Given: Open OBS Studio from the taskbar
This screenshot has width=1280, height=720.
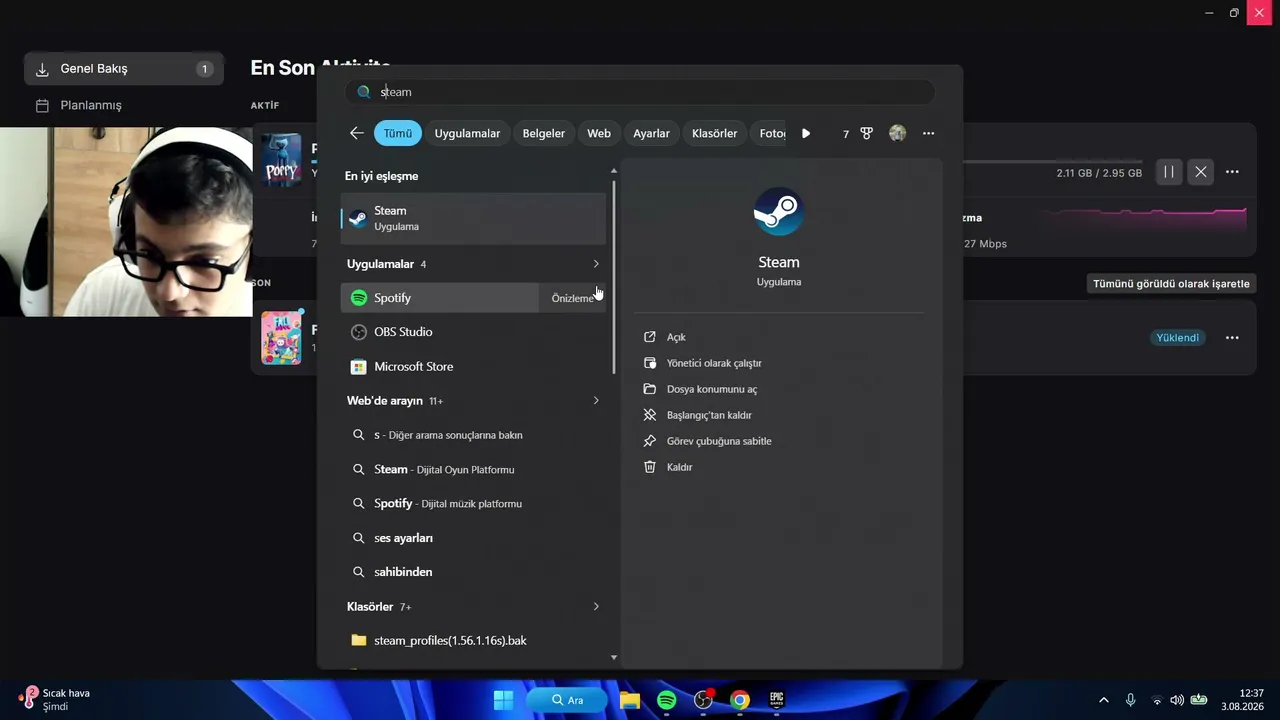Looking at the screenshot, I should click(x=703, y=700).
